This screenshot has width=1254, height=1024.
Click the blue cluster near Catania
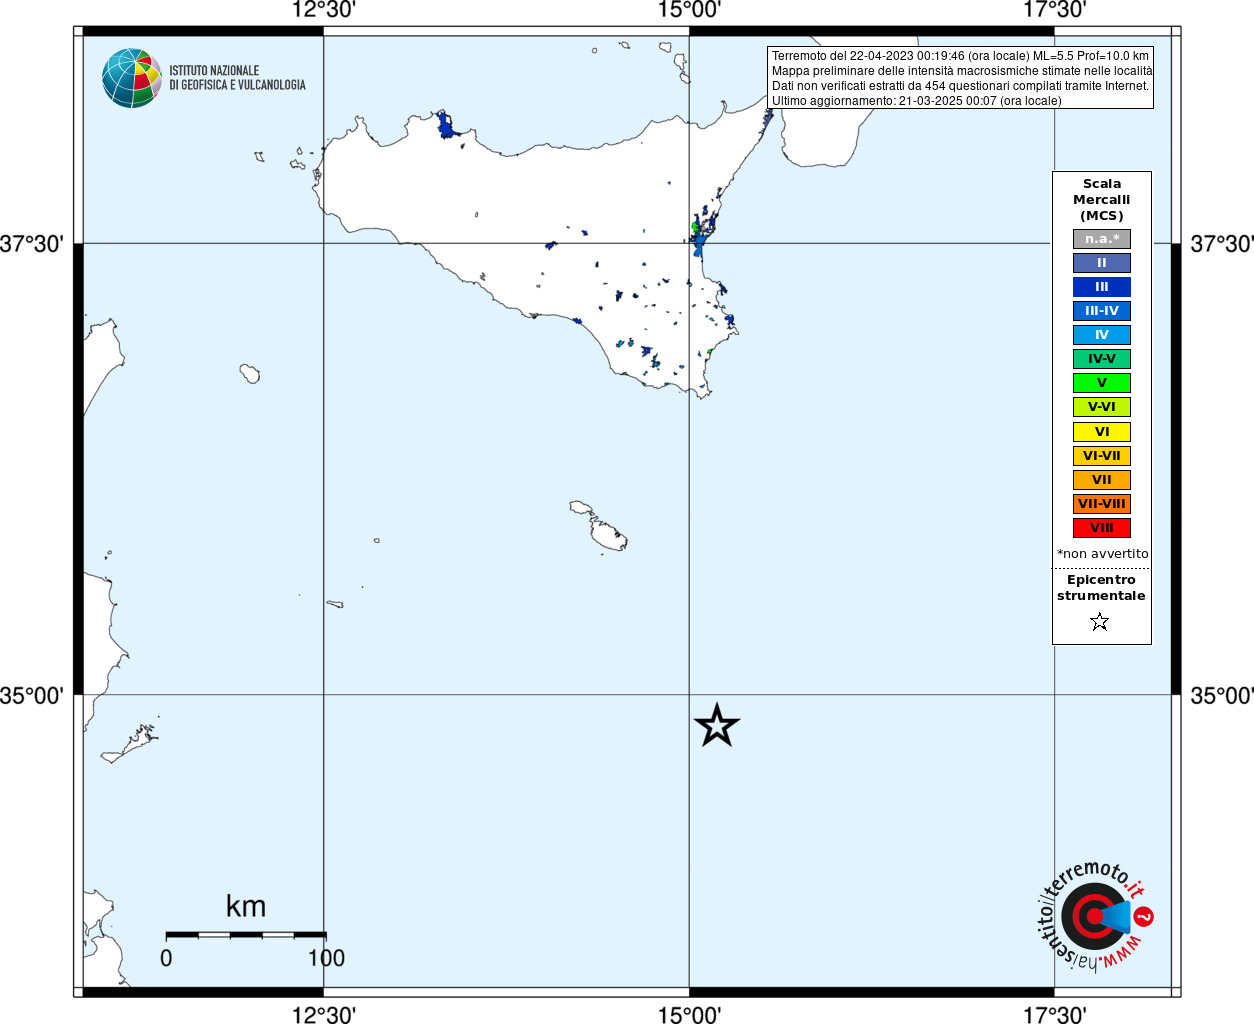[699, 238]
